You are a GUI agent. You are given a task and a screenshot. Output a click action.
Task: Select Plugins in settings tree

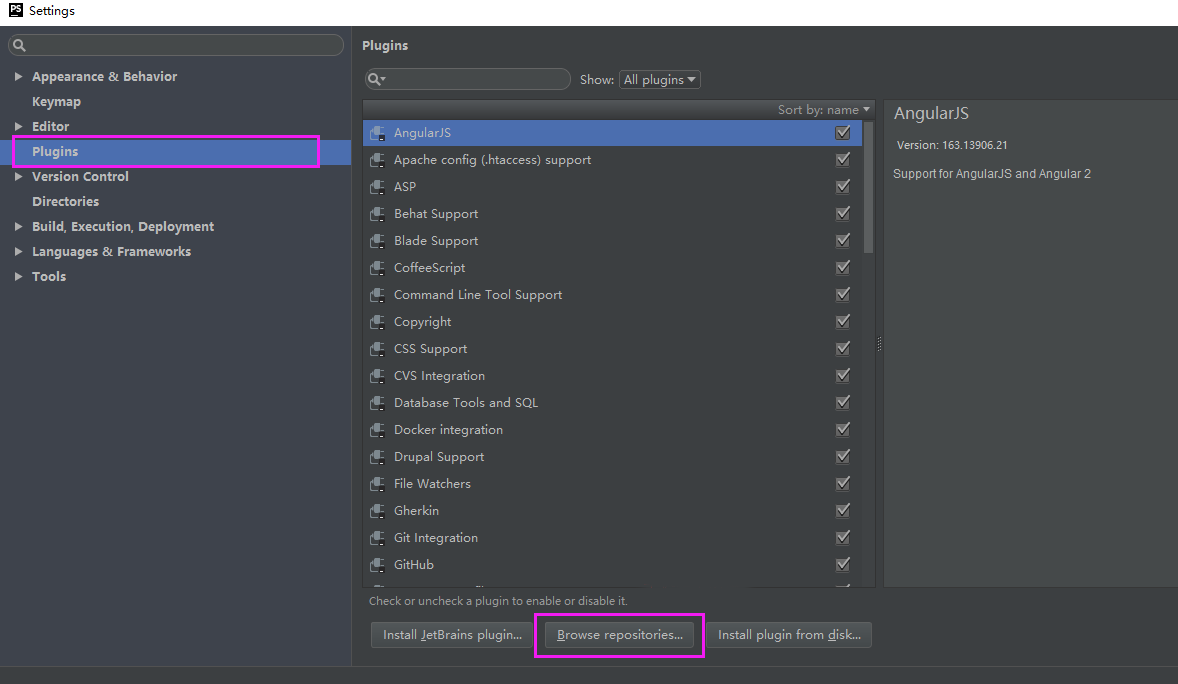point(55,152)
